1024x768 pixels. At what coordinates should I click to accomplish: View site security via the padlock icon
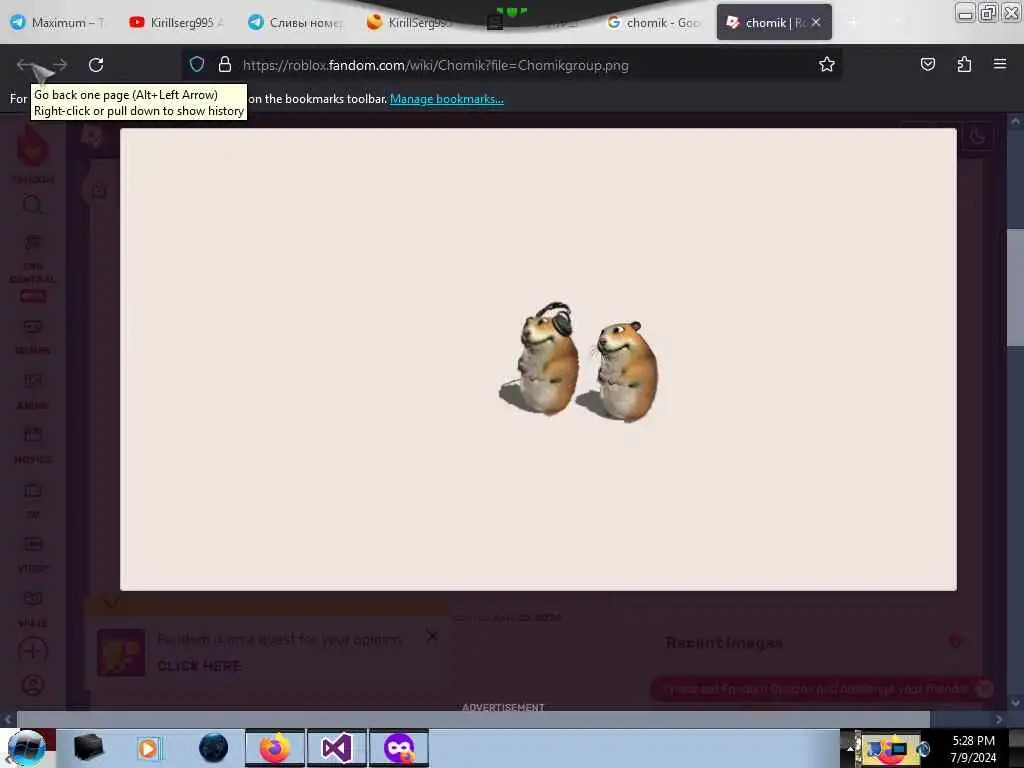[225, 65]
